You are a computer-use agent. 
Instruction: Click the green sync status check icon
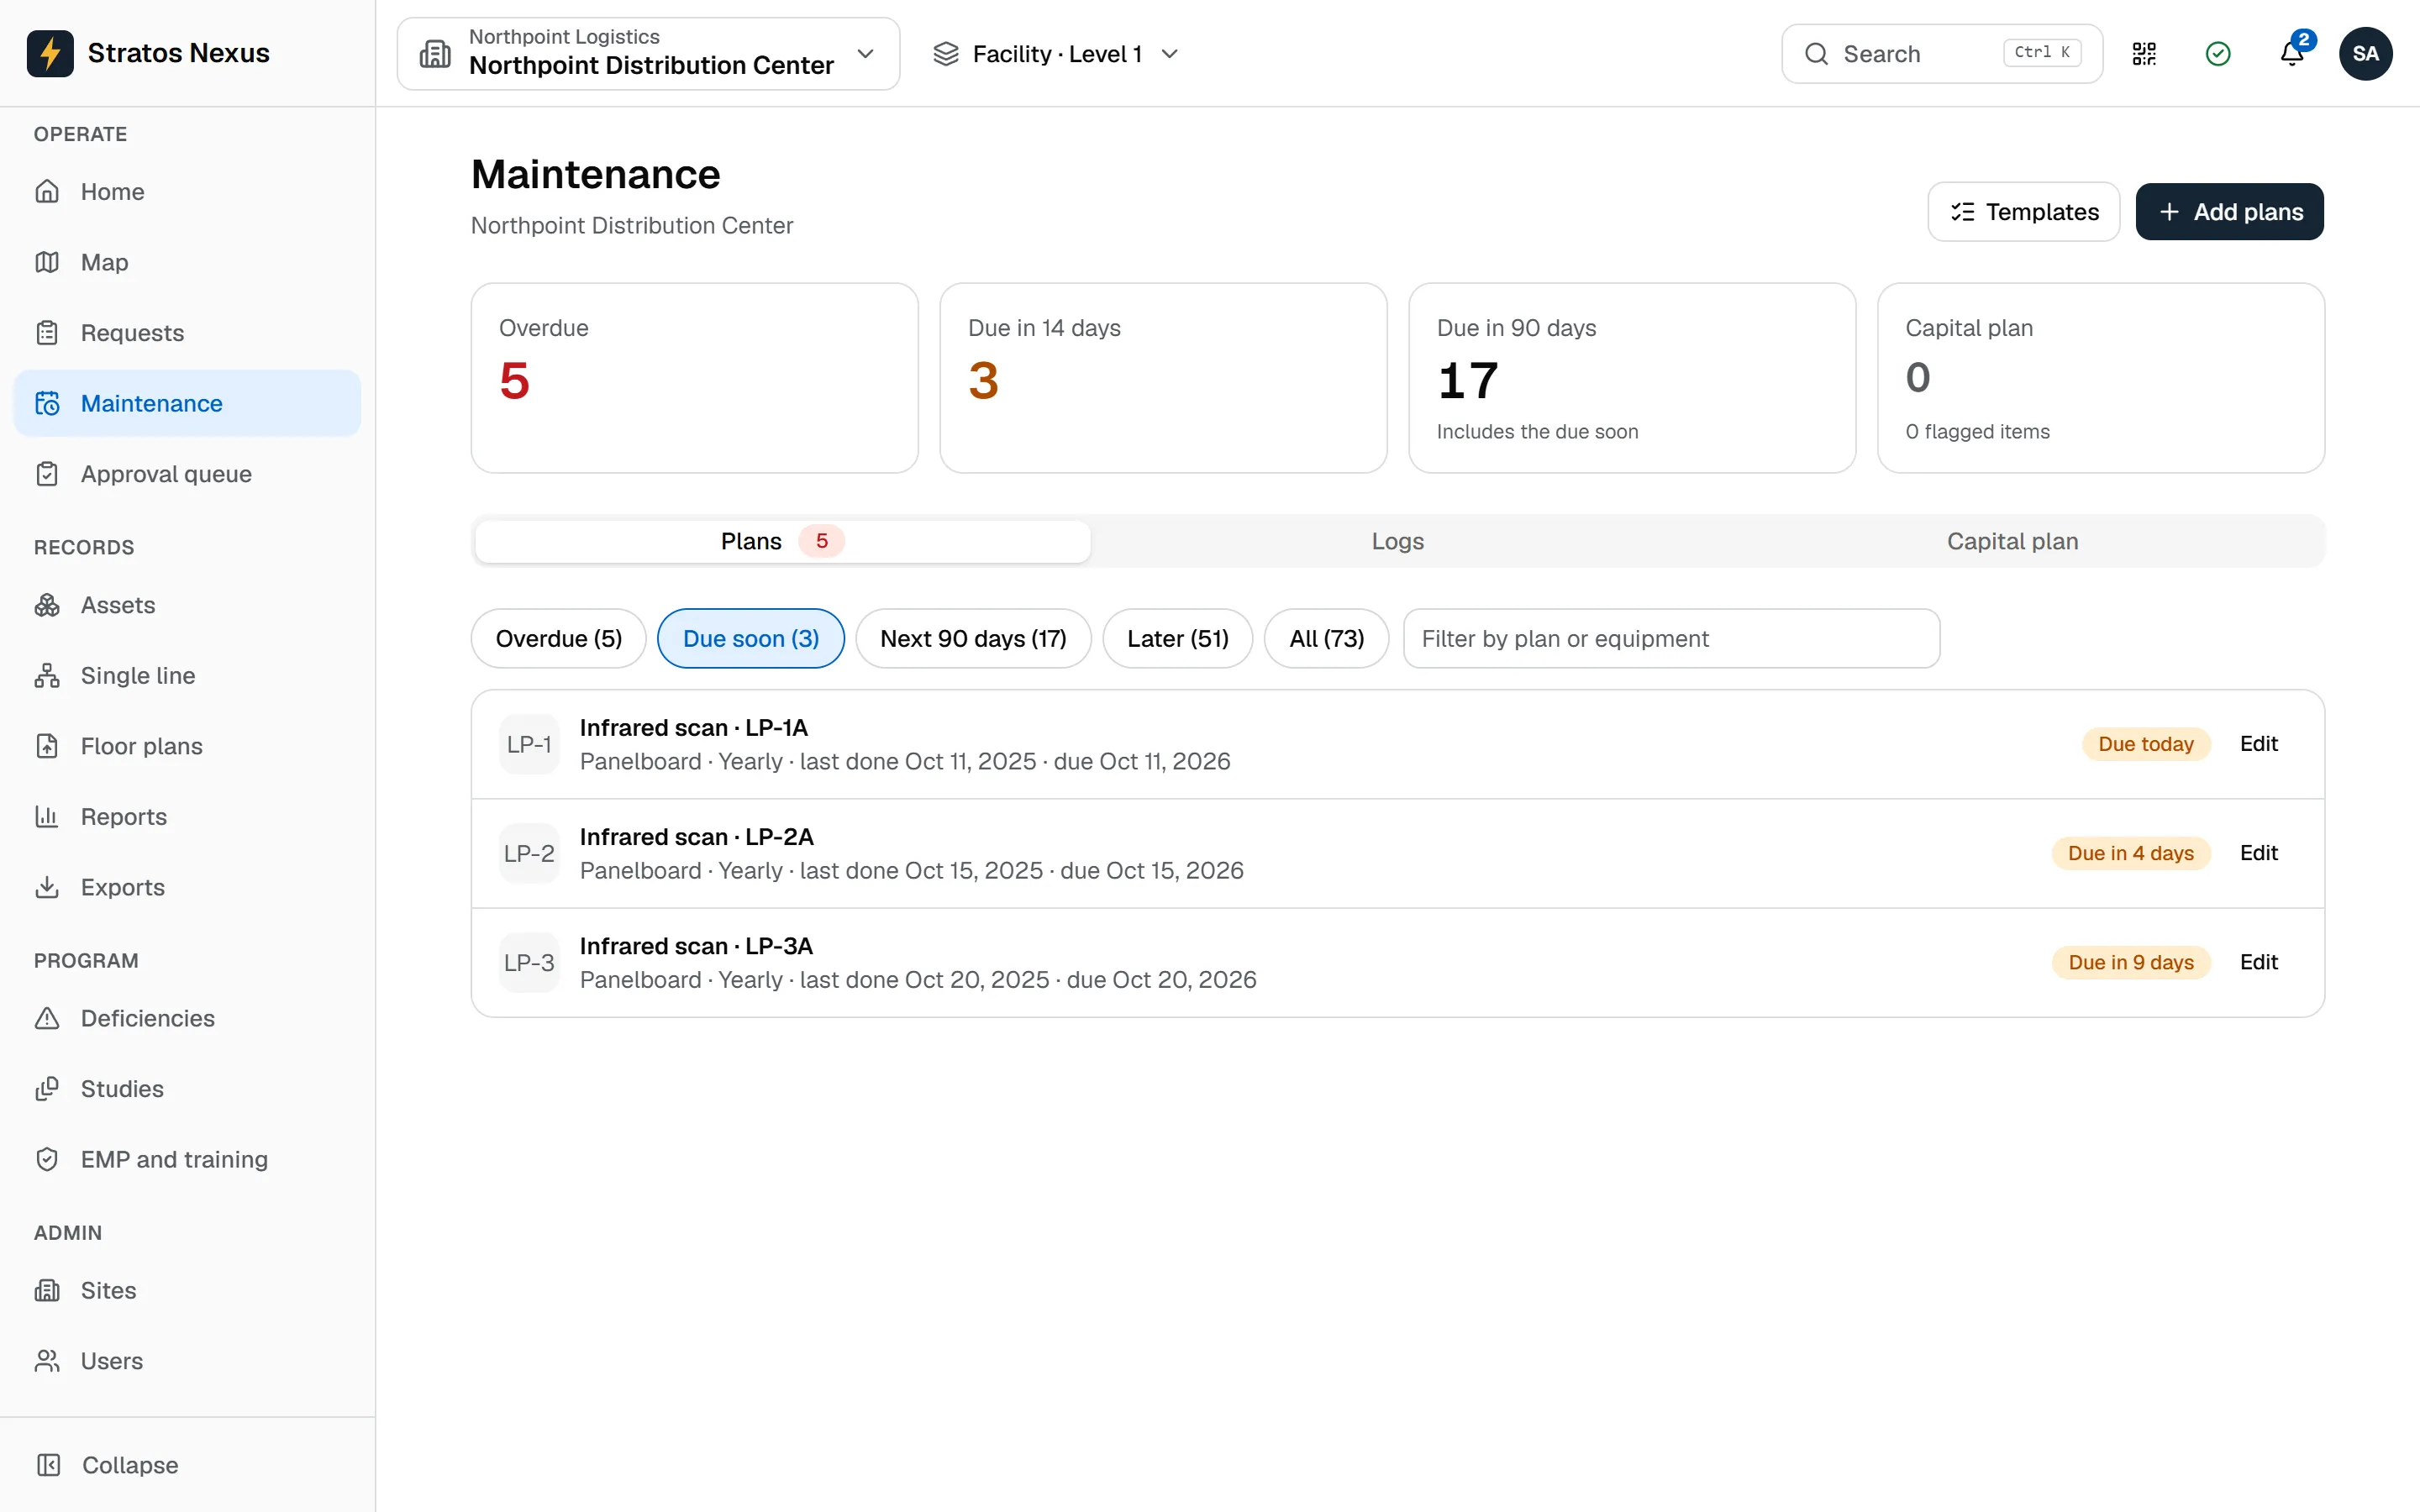point(2218,53)
